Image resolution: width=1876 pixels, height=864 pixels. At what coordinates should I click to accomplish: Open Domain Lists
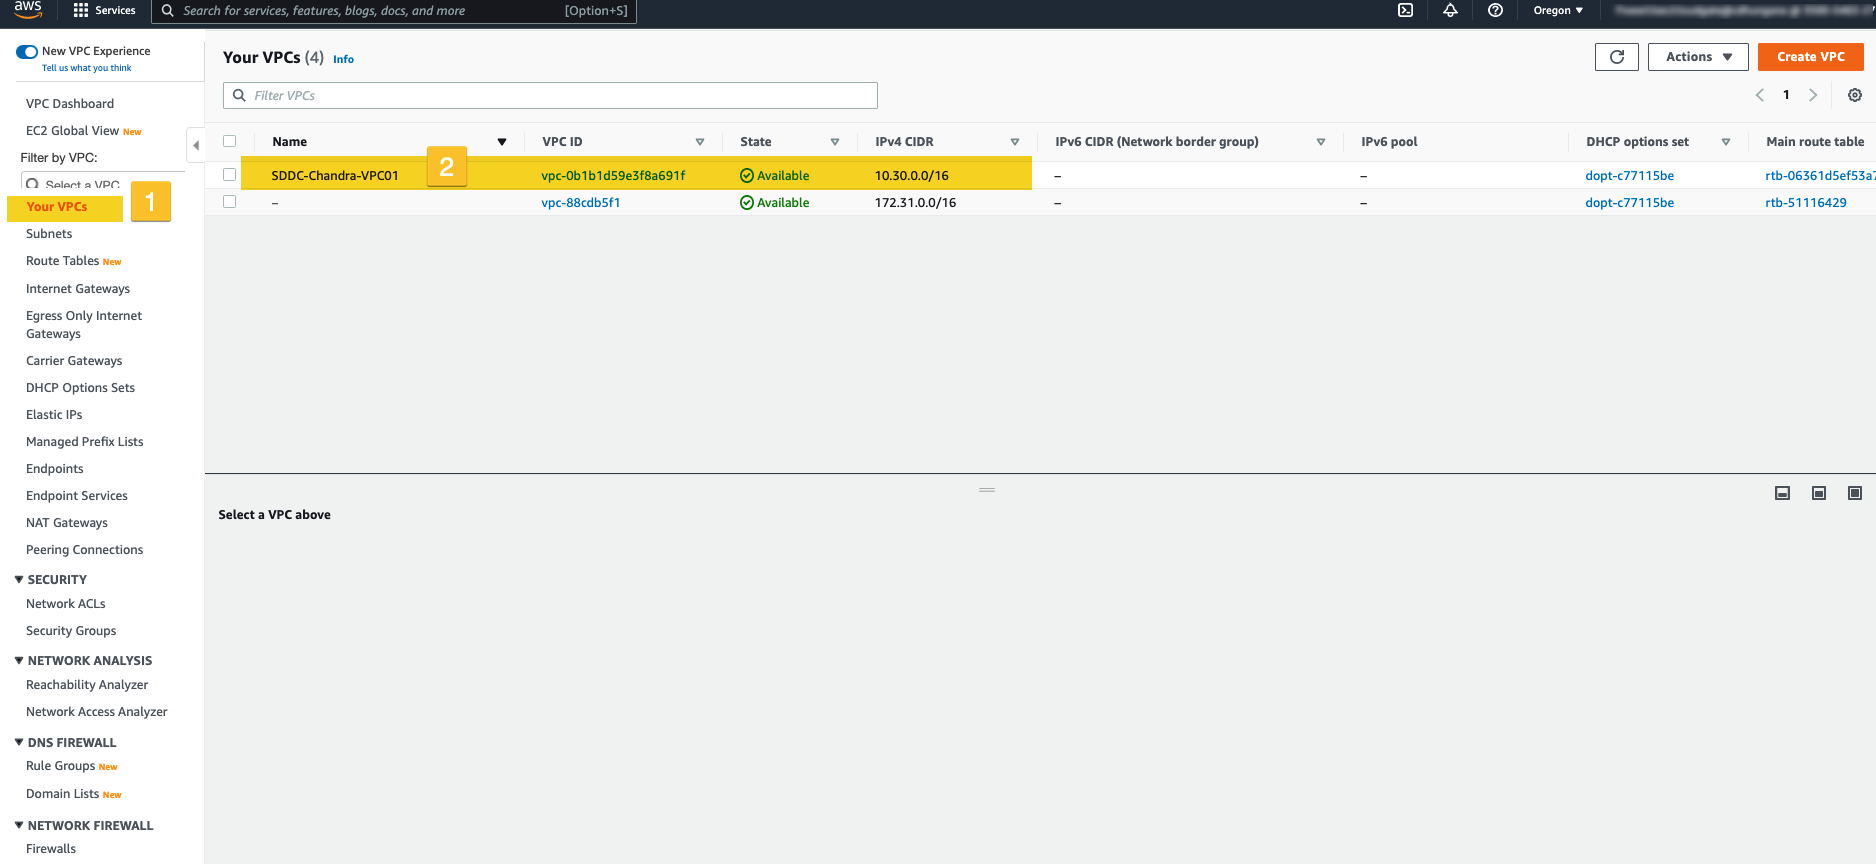pyautogui.click(x=62, y=794)
